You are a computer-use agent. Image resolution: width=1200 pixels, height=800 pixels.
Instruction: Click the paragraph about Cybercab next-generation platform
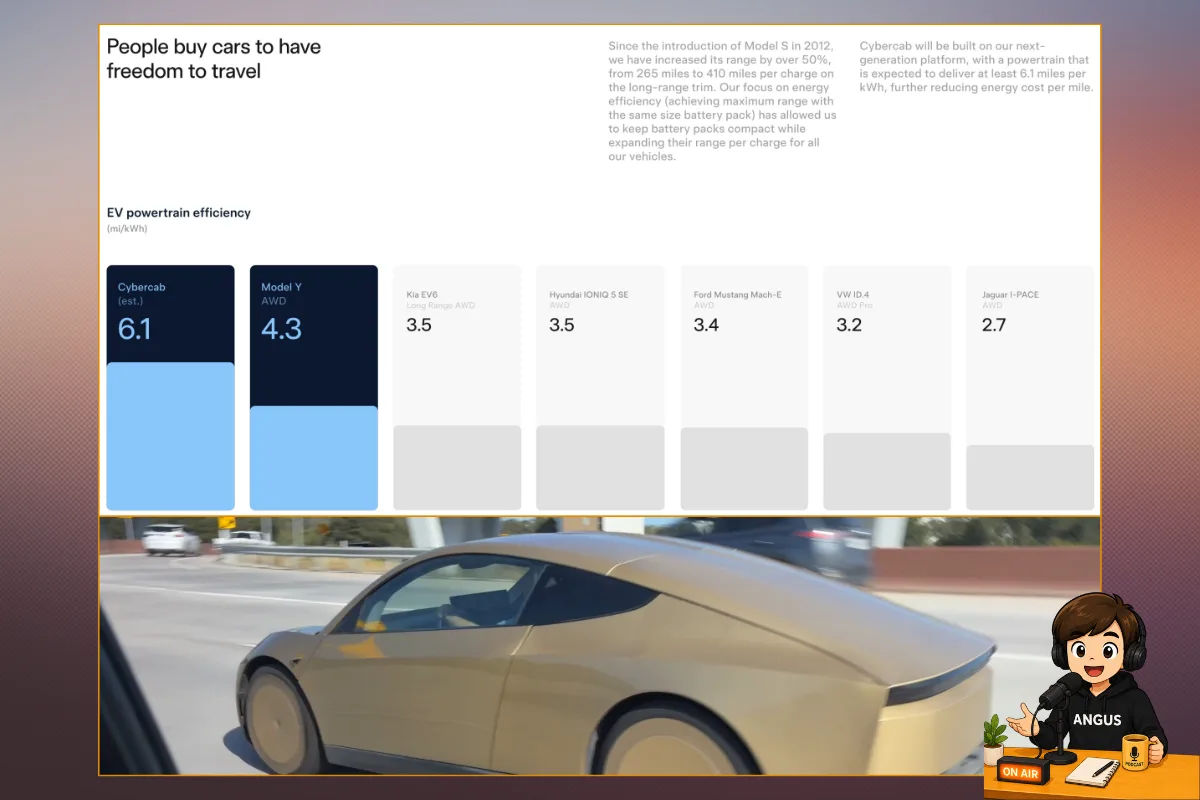click(x=976, y=67)
